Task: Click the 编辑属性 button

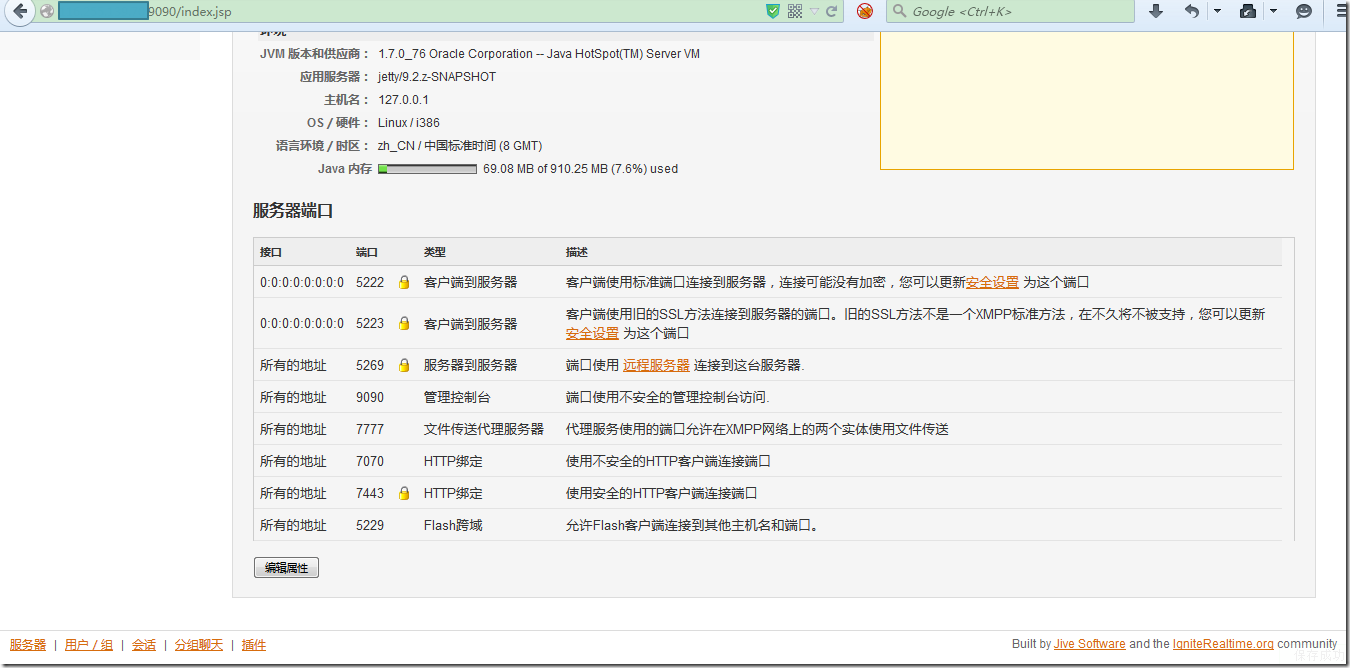Action: pos(286,568)
